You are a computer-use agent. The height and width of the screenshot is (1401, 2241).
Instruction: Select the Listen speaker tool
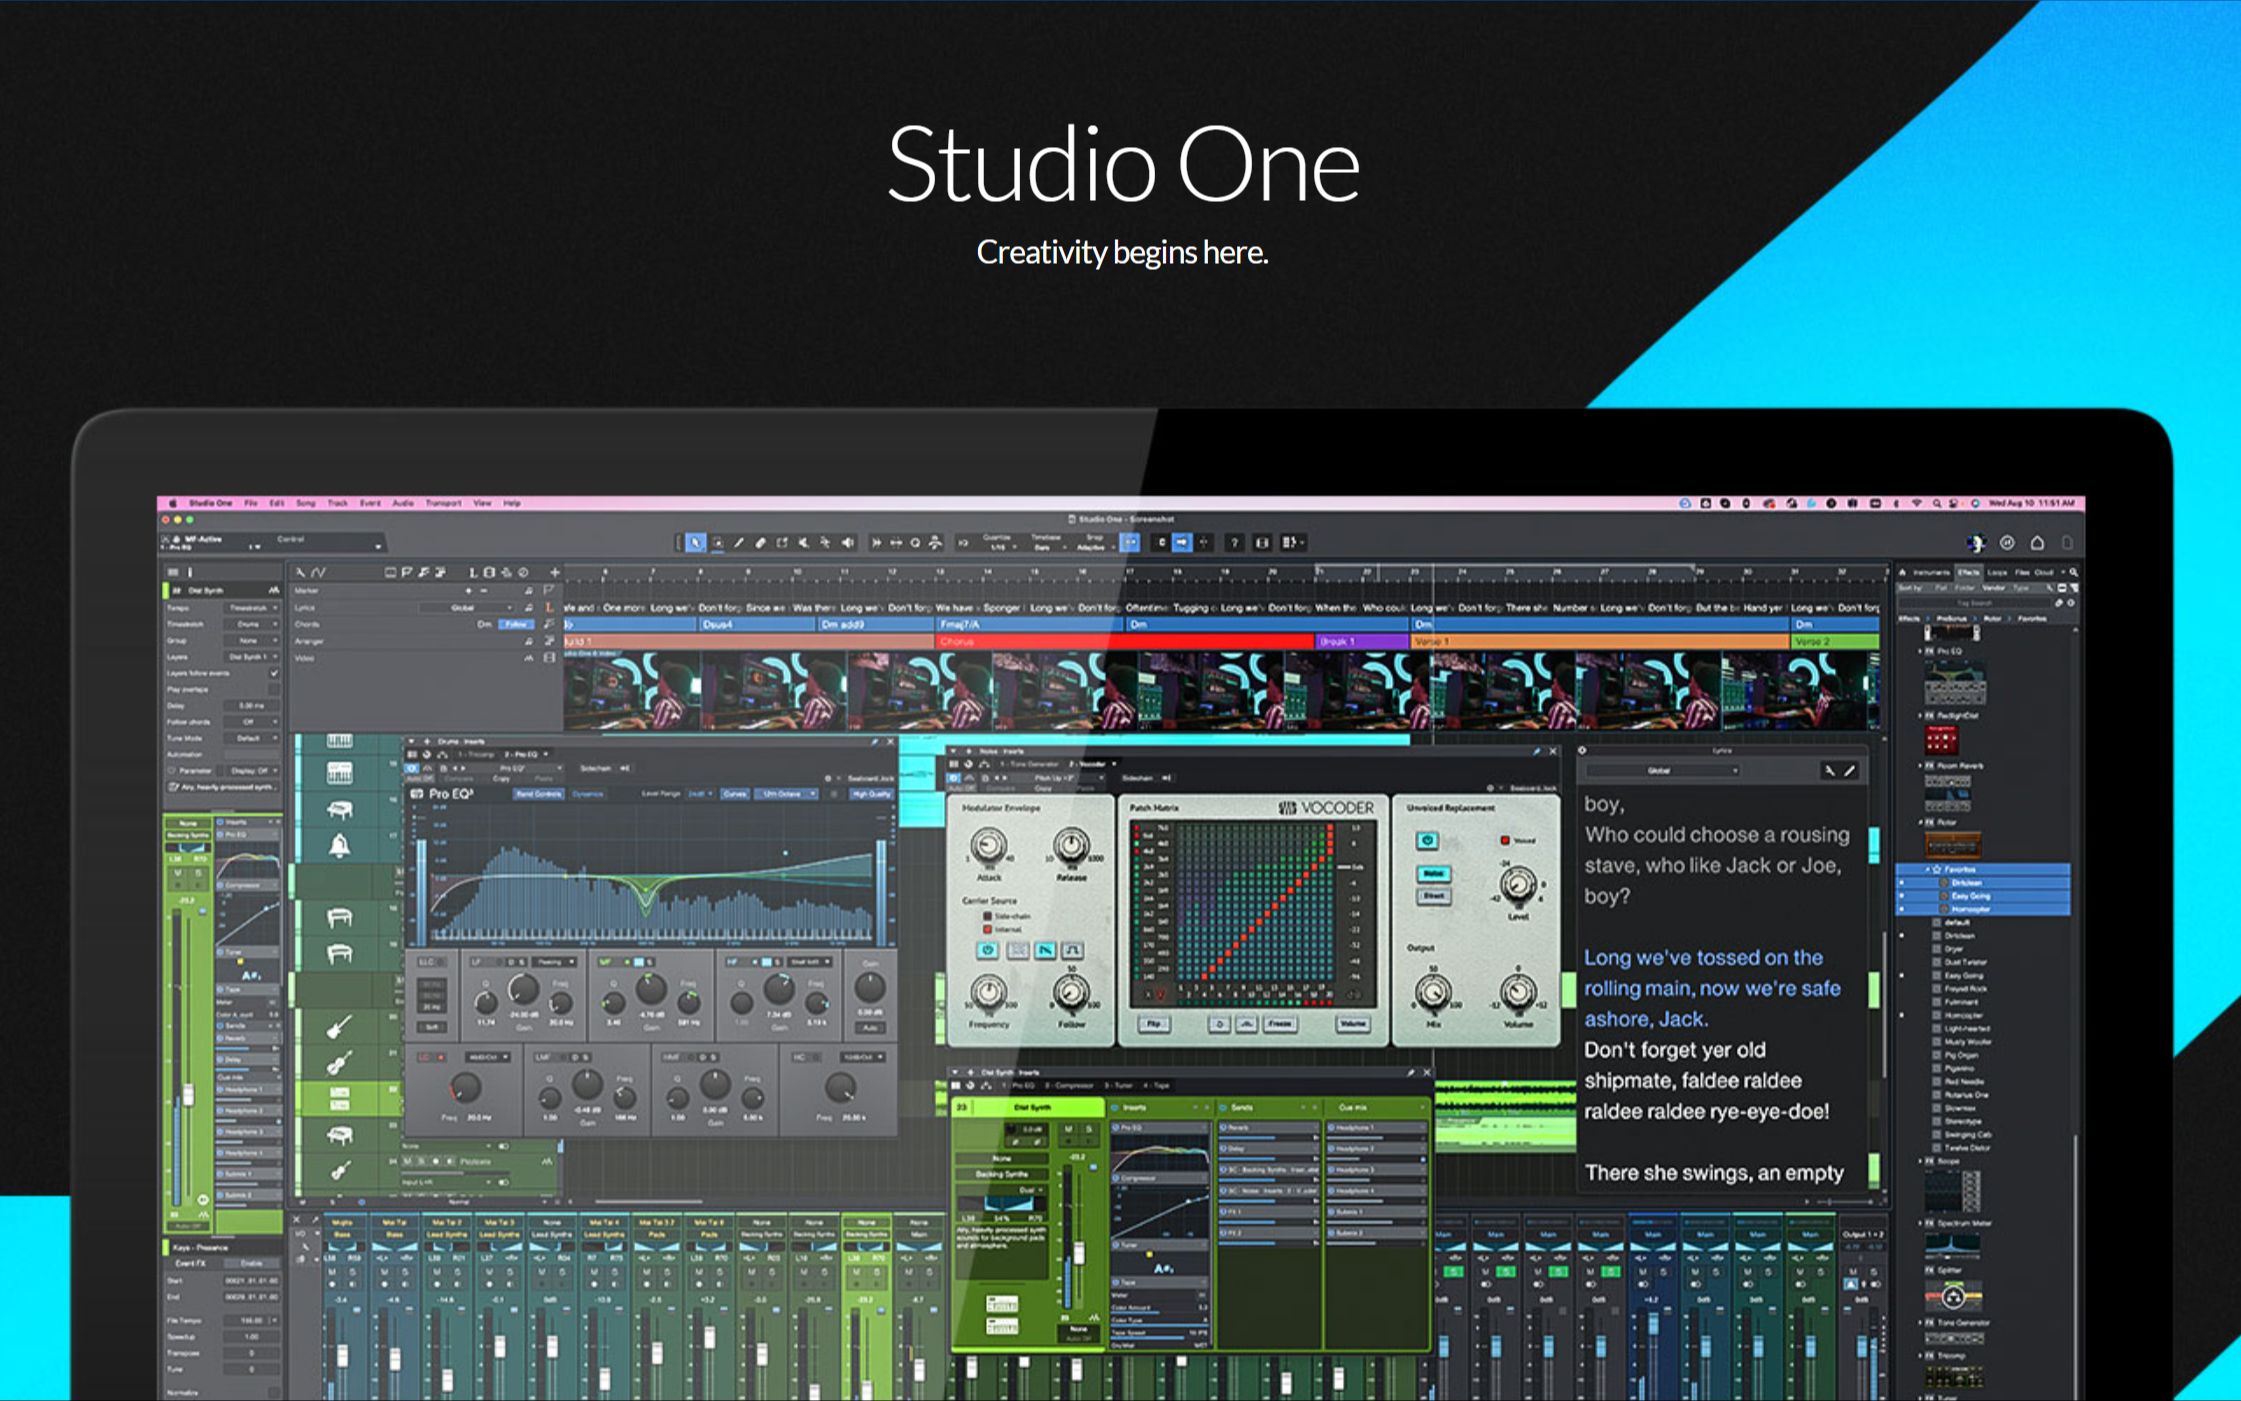[848, 543]
